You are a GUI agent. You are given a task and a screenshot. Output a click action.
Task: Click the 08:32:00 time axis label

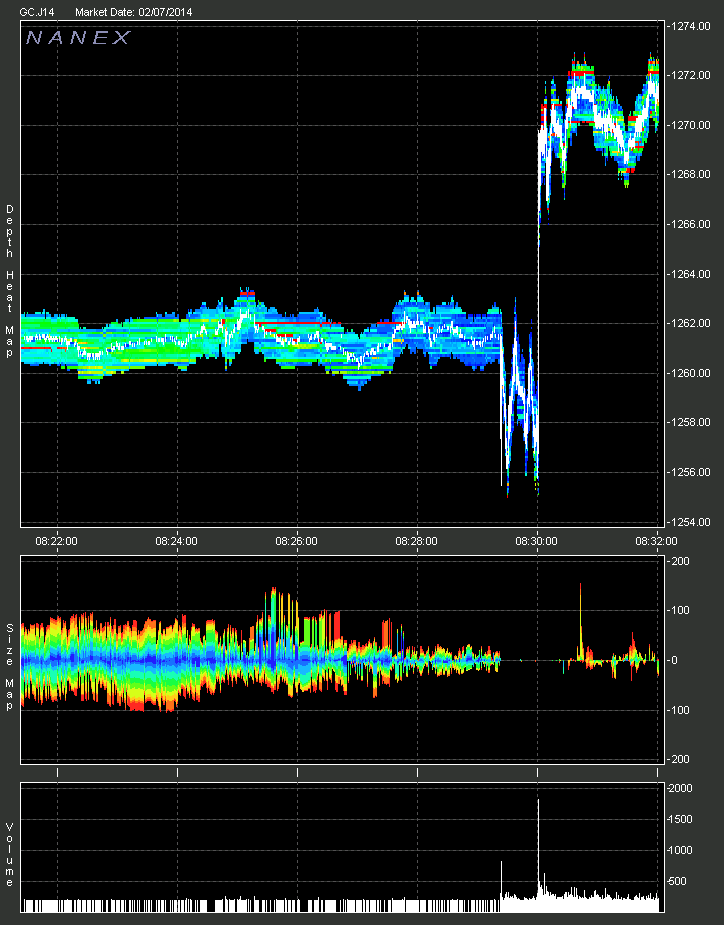[656, 541]
